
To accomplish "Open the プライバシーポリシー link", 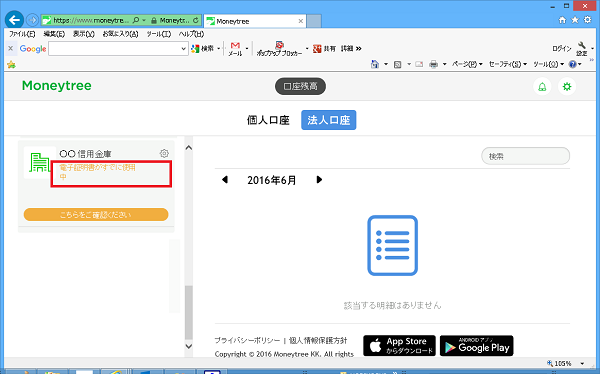I will pos(247,340).
